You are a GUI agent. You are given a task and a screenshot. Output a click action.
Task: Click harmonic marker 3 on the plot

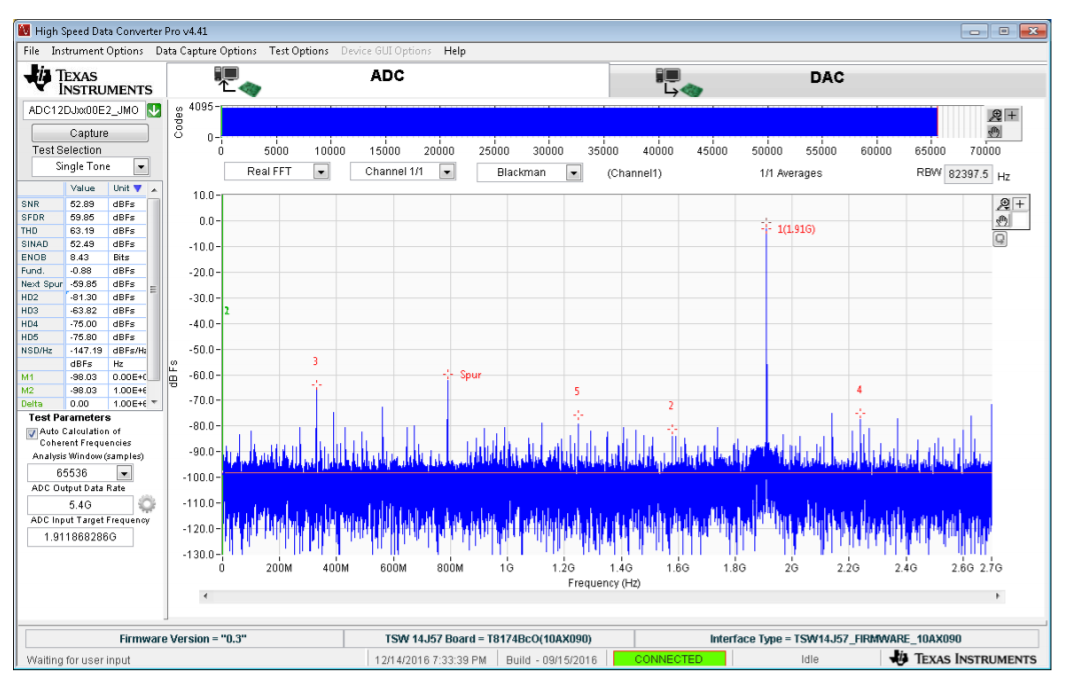[316, 384]
